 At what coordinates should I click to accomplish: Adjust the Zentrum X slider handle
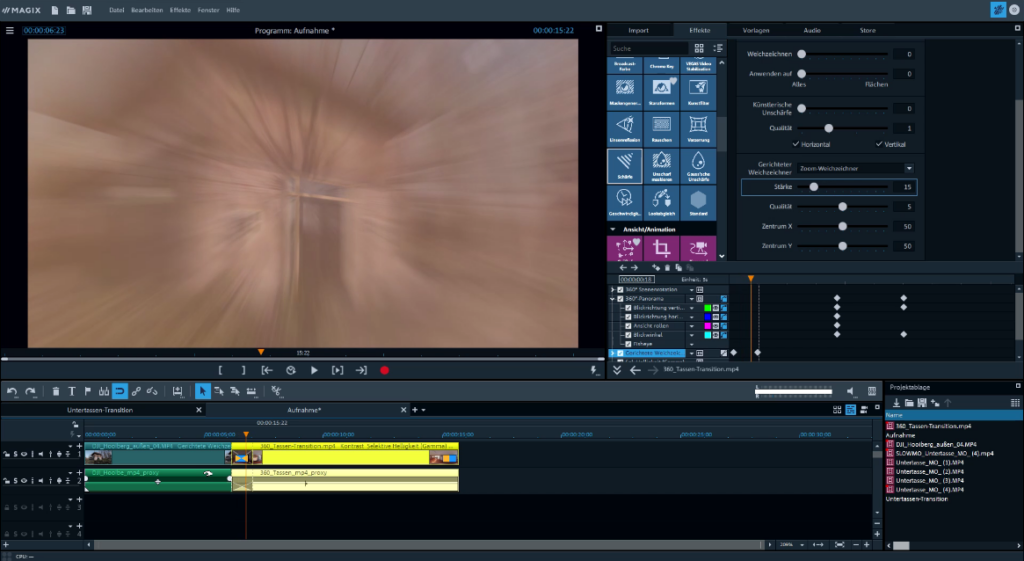click(842, 226)
